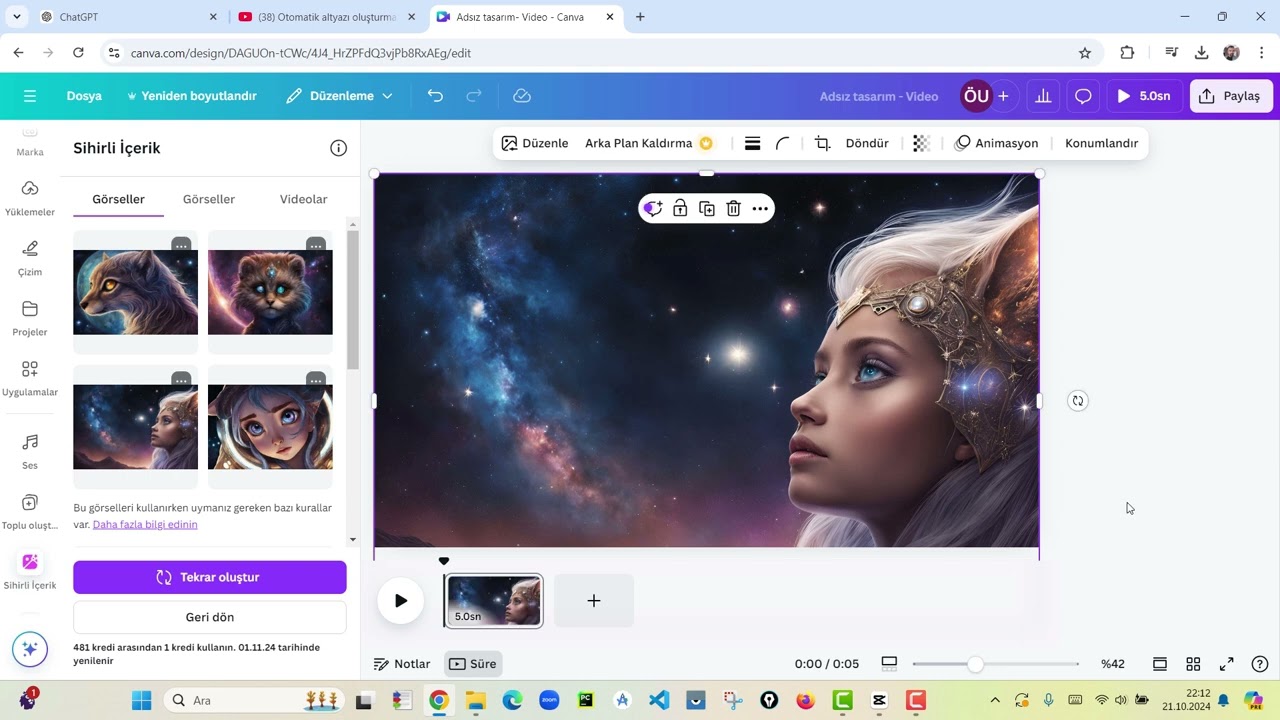Enter fullscreen presentation mode
Viewport: 1280px width, 720px height.
1227,664
